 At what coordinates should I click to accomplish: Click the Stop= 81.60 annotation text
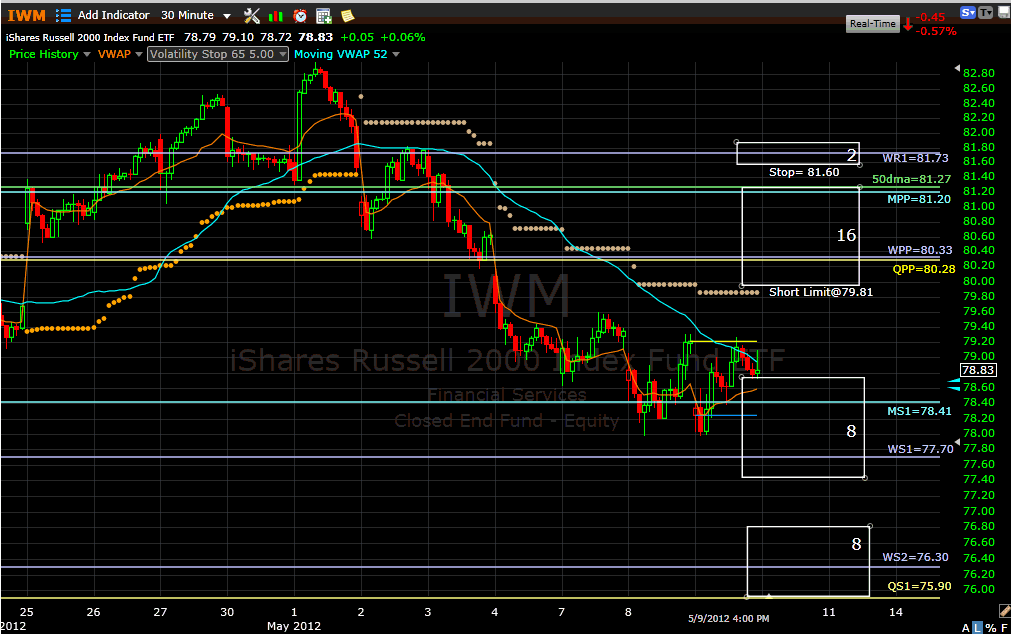click(804, 172)
